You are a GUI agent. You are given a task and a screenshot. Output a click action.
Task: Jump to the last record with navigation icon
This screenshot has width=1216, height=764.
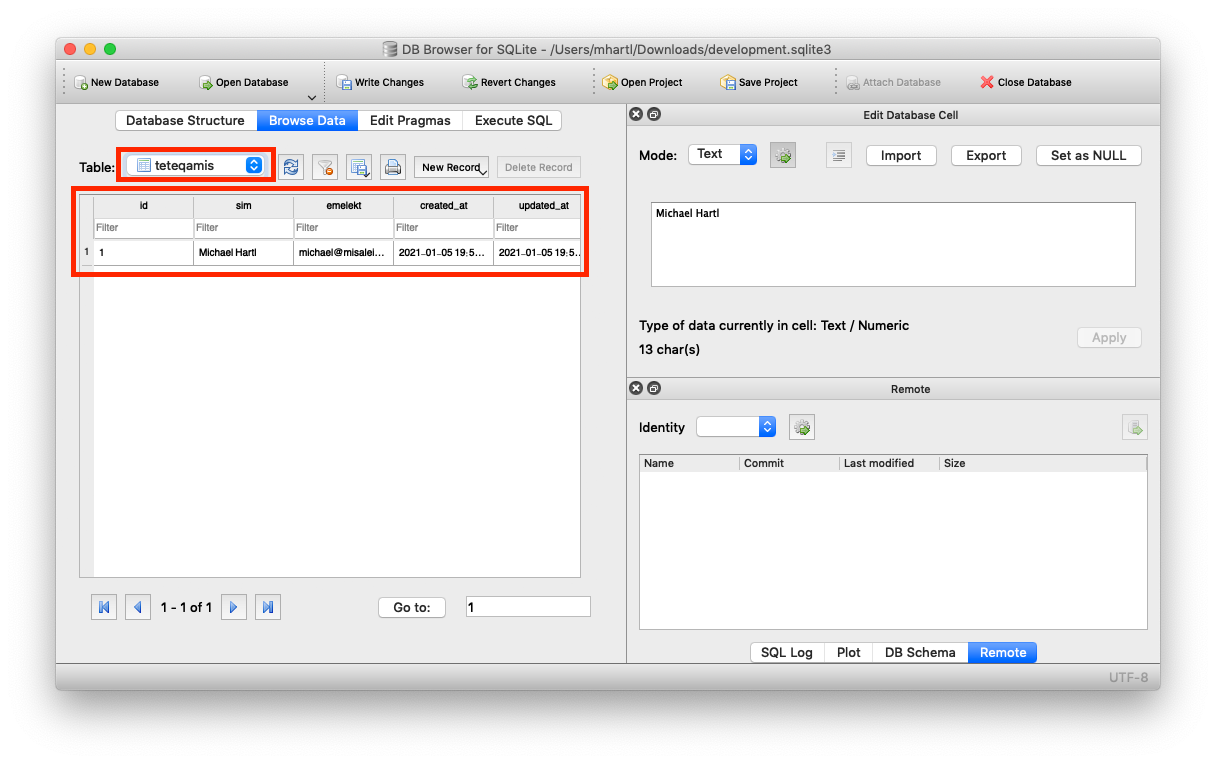click(268, 607)
